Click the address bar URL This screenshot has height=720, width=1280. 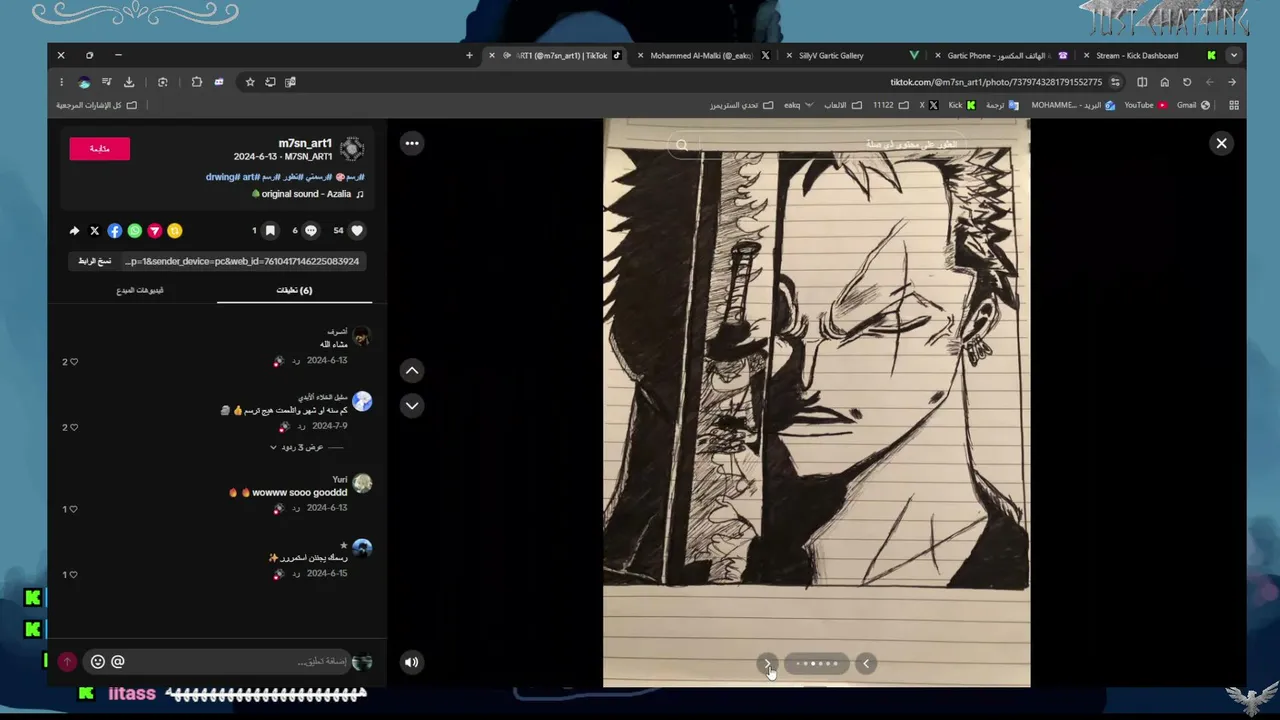tap(996, 82)
